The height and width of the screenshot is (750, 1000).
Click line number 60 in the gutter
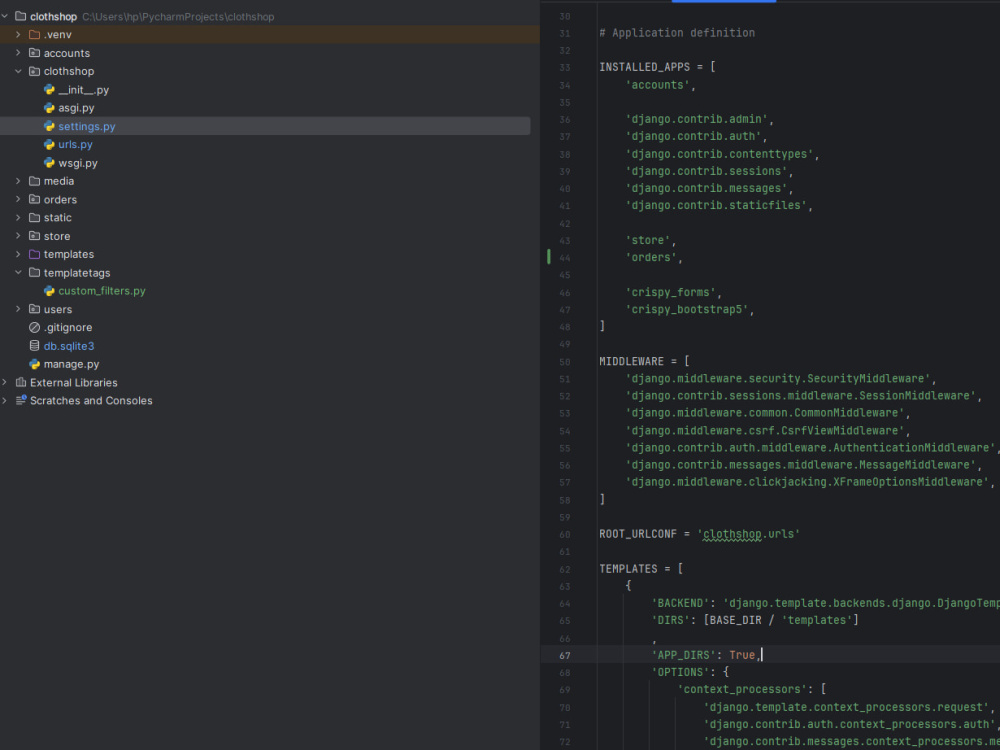[564, 534]
